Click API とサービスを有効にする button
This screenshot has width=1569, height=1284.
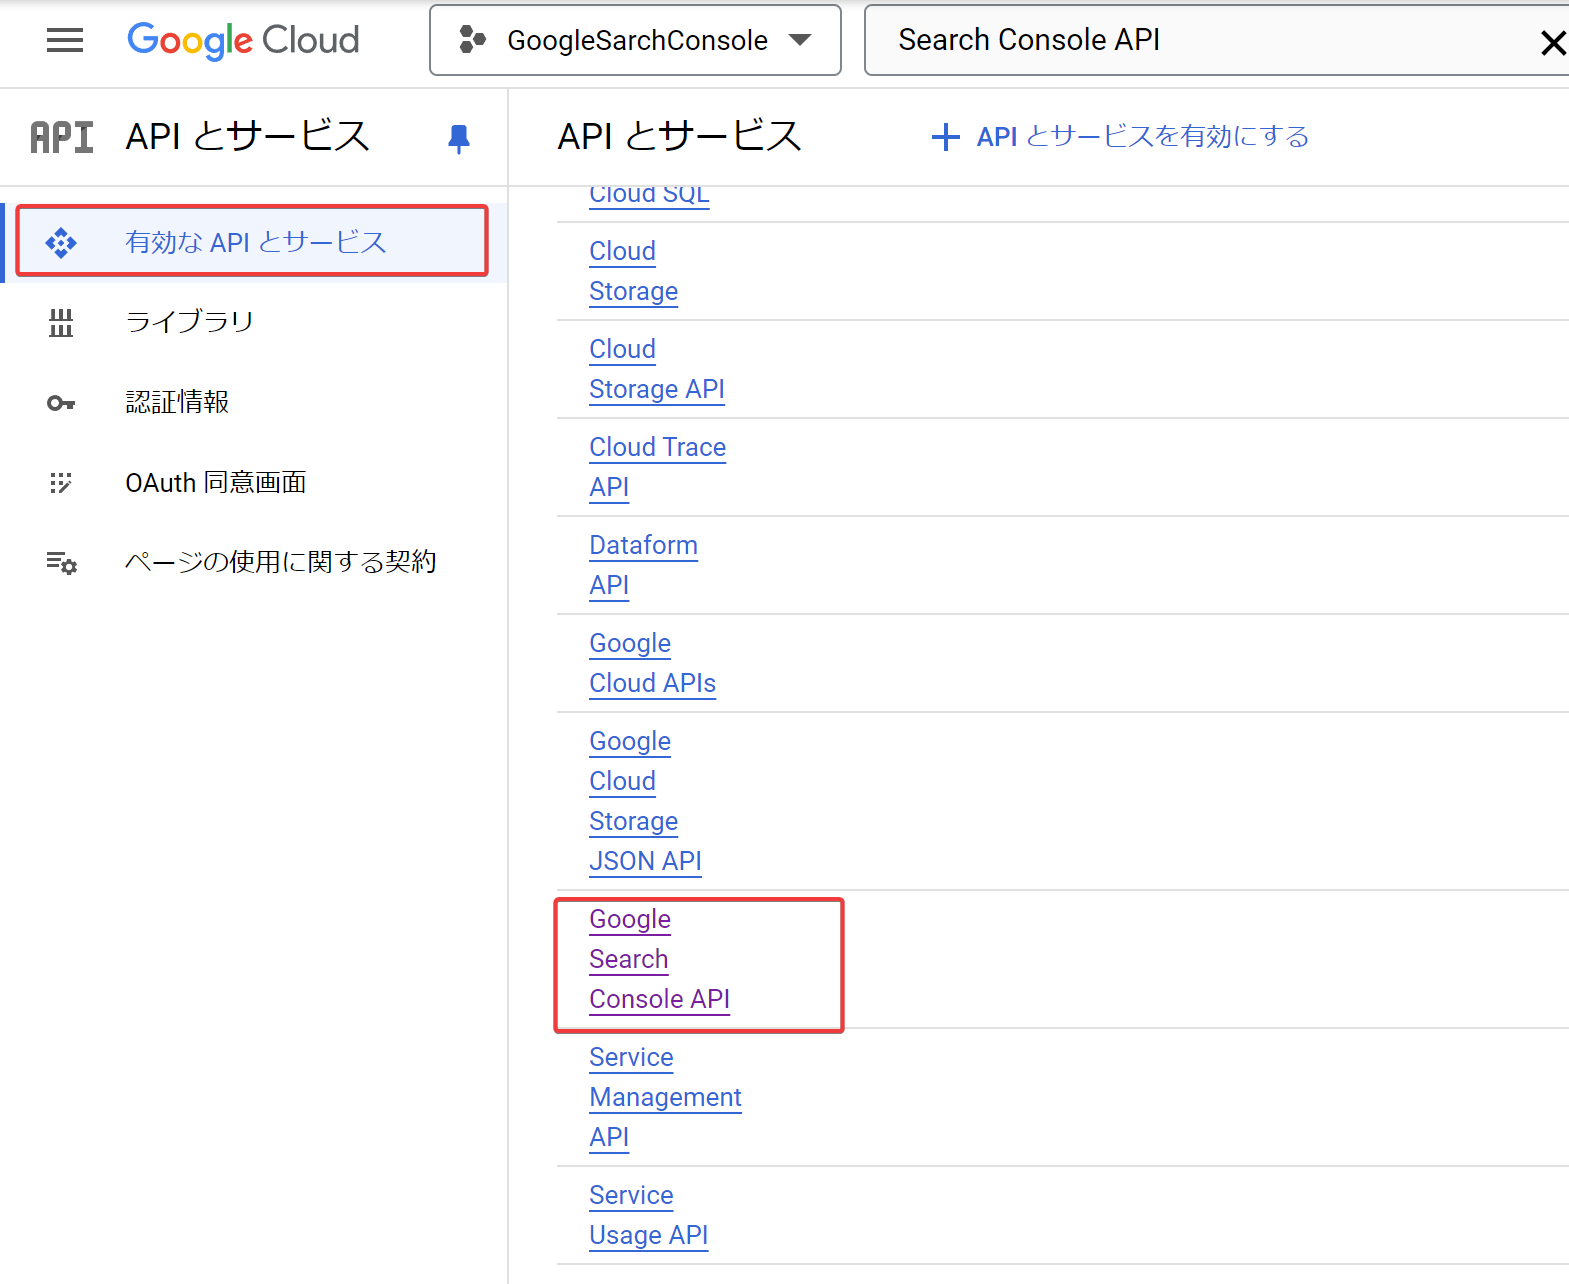(x=1120, y=137)
